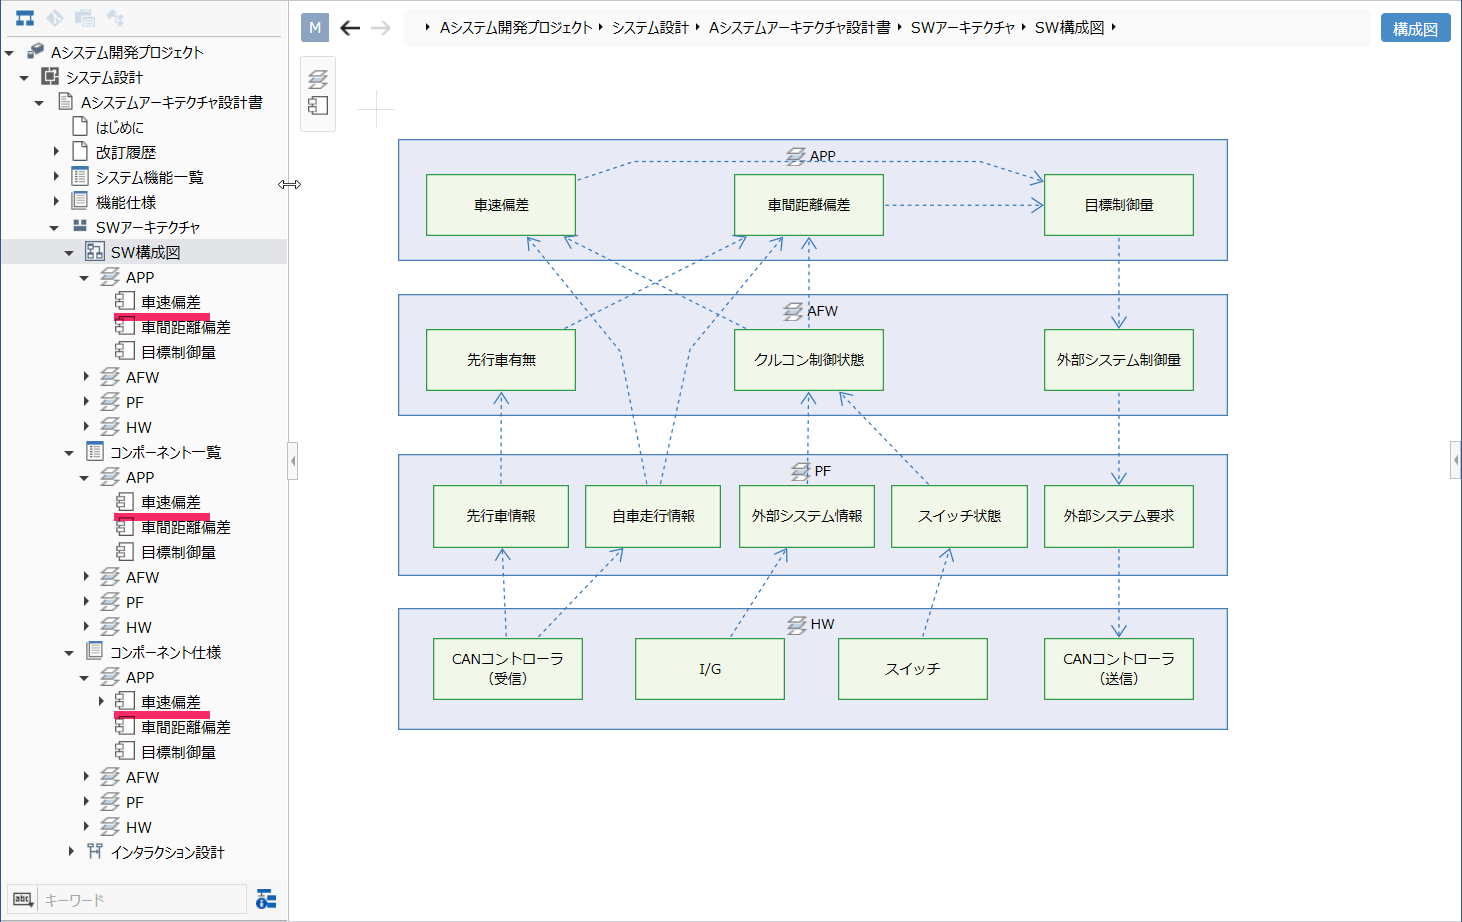1462x922 pixels.
Task: Expand AFW under SW構成図
Action: tap(86, 376)
